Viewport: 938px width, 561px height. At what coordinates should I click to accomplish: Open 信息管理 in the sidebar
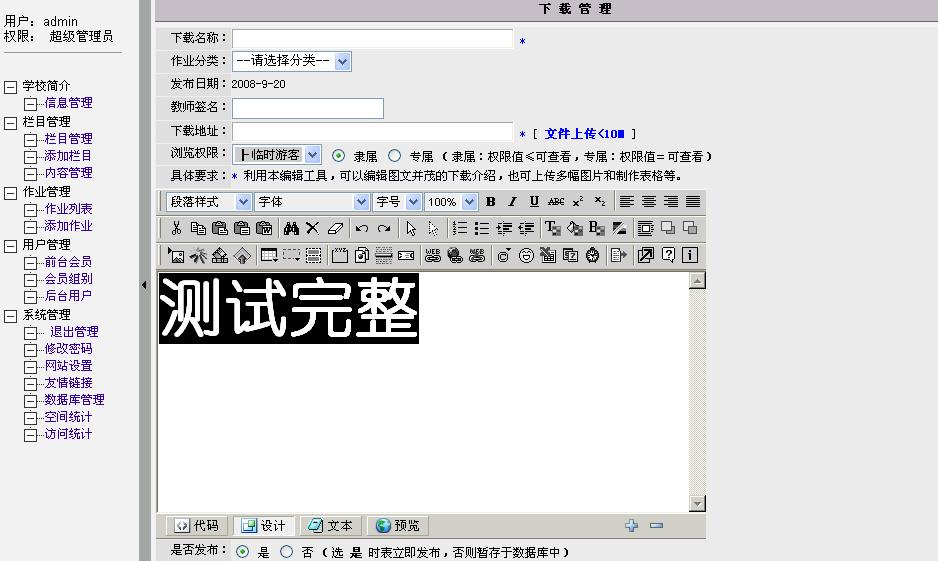click(68, 103)
